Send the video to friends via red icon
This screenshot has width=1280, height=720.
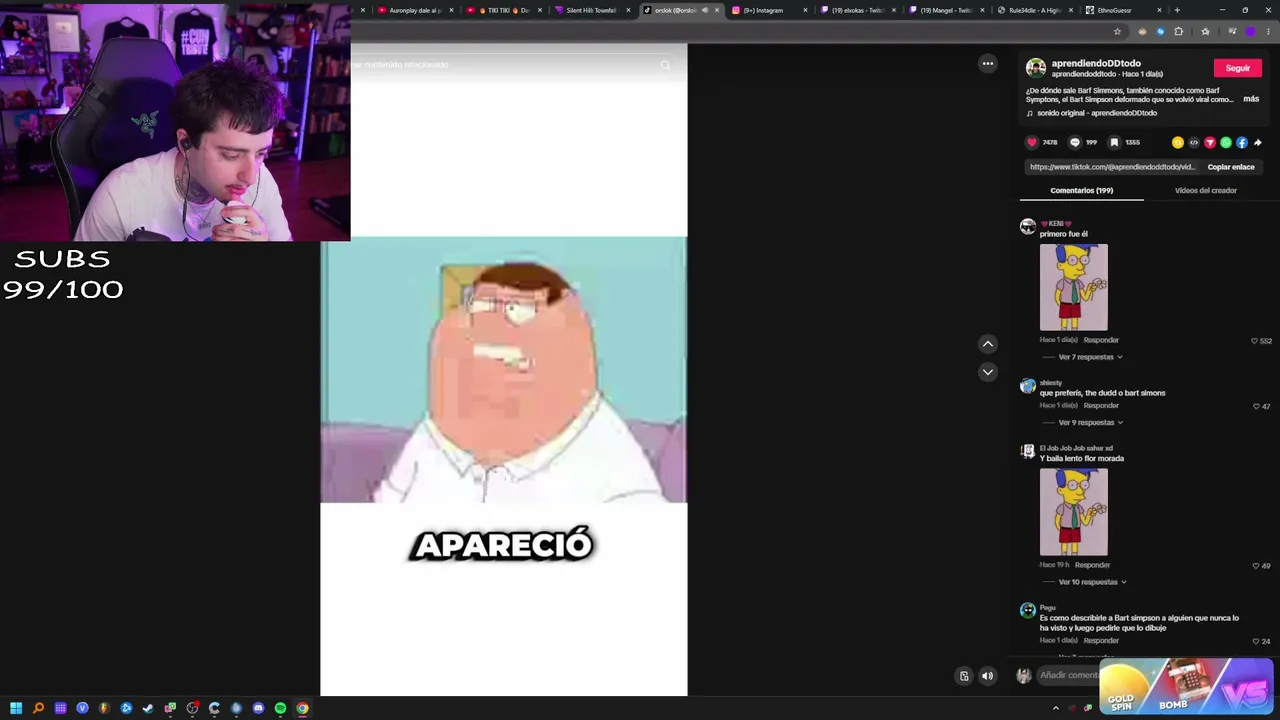click(1210, 142)
